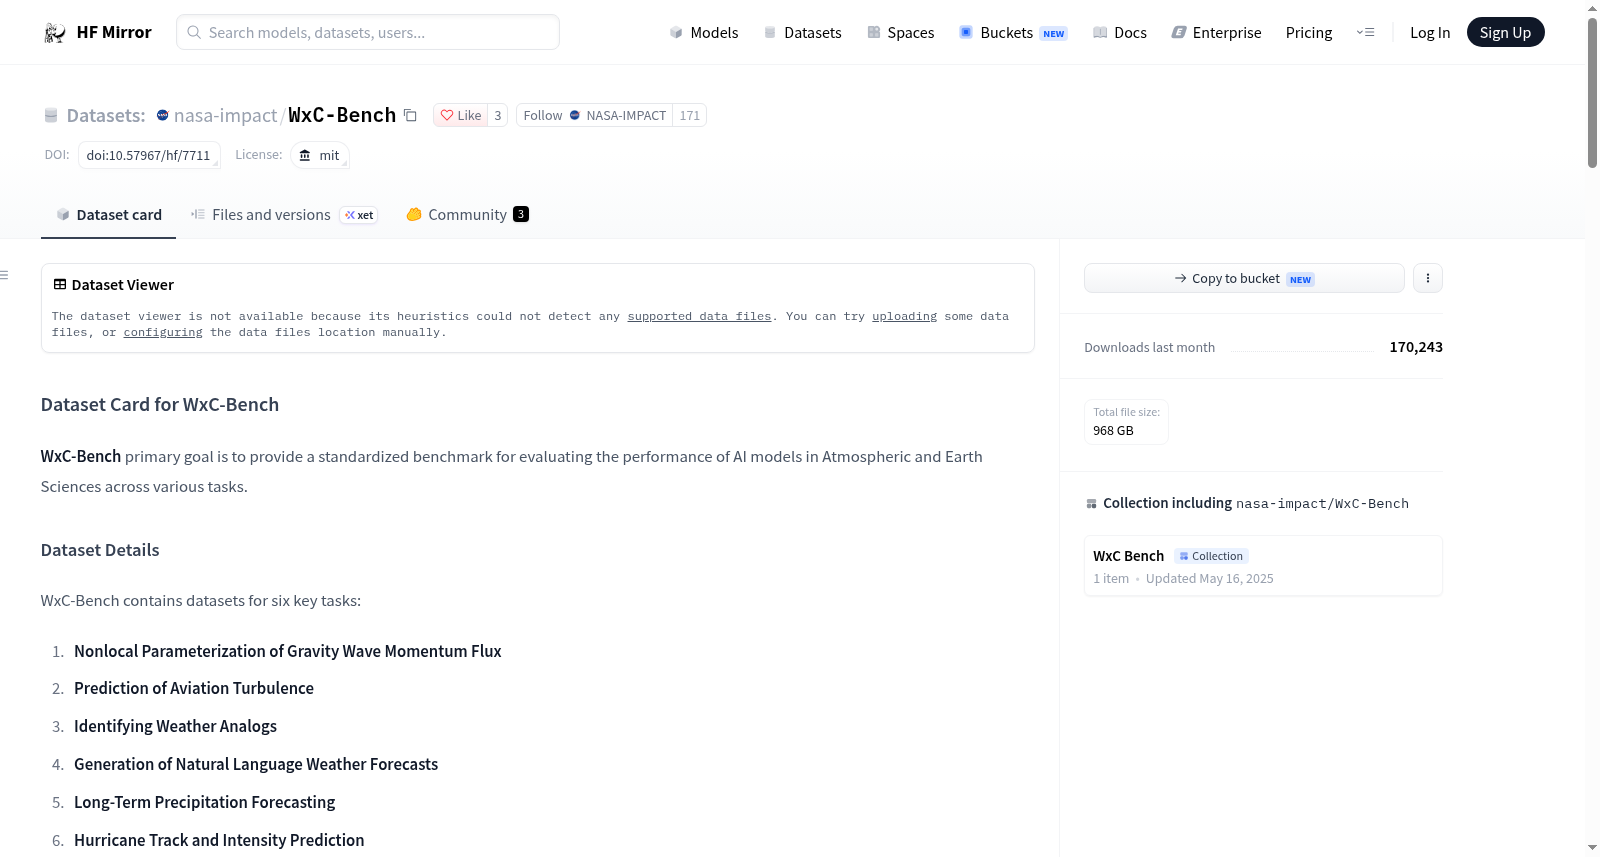
Task: Click 'Long-Term Precipitation Forecasting' list item
Action: coord(204,802)
